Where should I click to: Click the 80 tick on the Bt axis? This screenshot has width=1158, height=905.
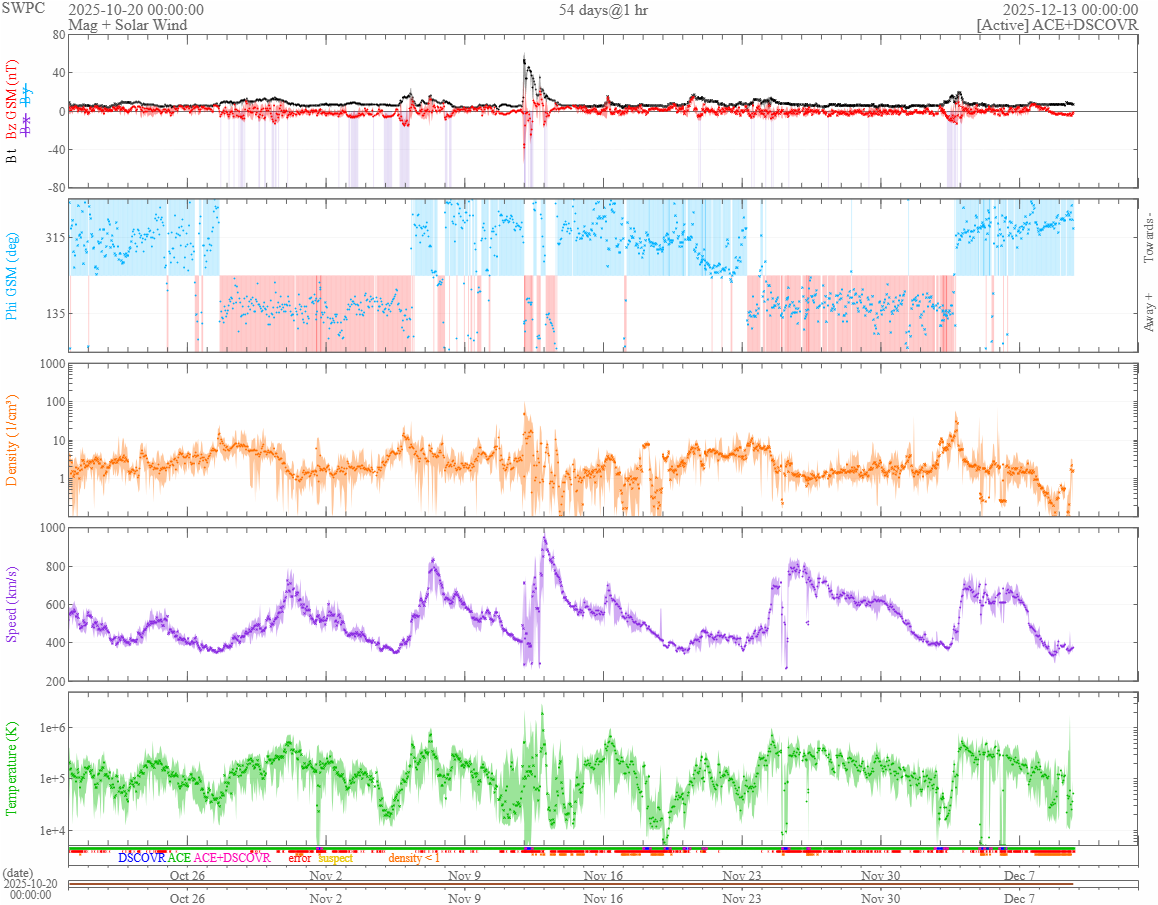coord(58,35)
